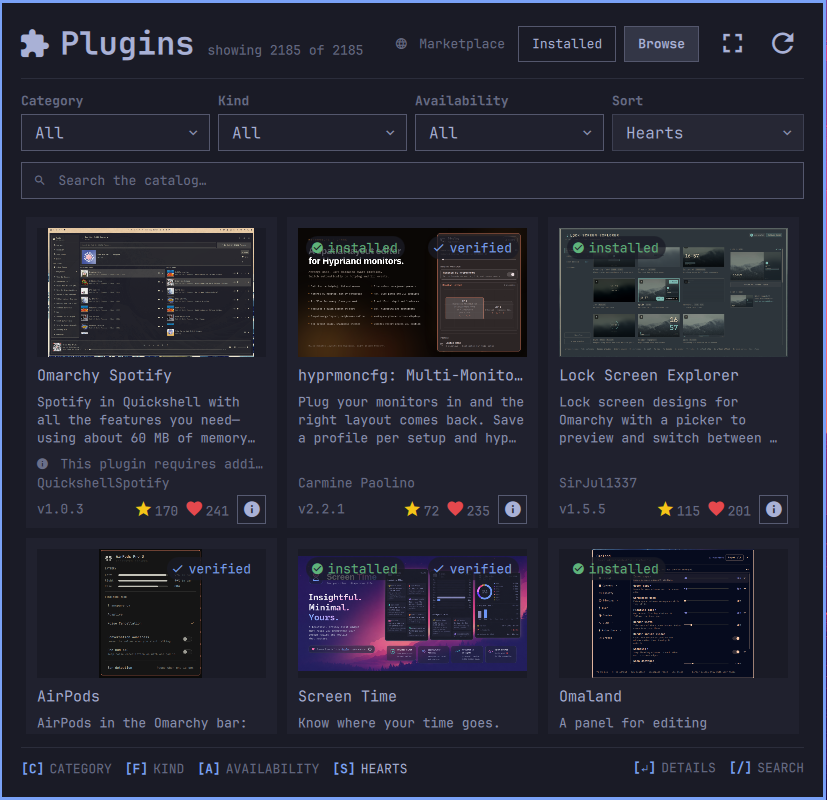Click the heart icon on Omarchy Spotify
827x800 pixels.
coord(194,509)
